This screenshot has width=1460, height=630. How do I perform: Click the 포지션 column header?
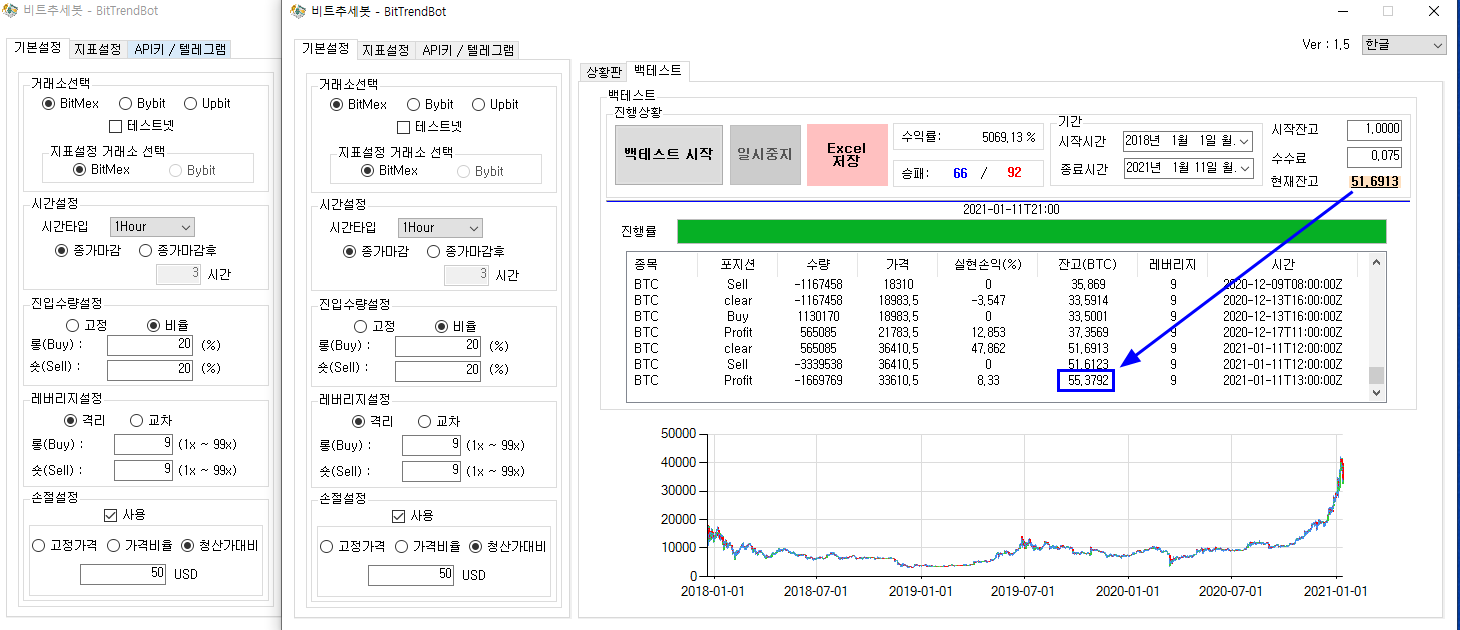[x=737, y=265]
